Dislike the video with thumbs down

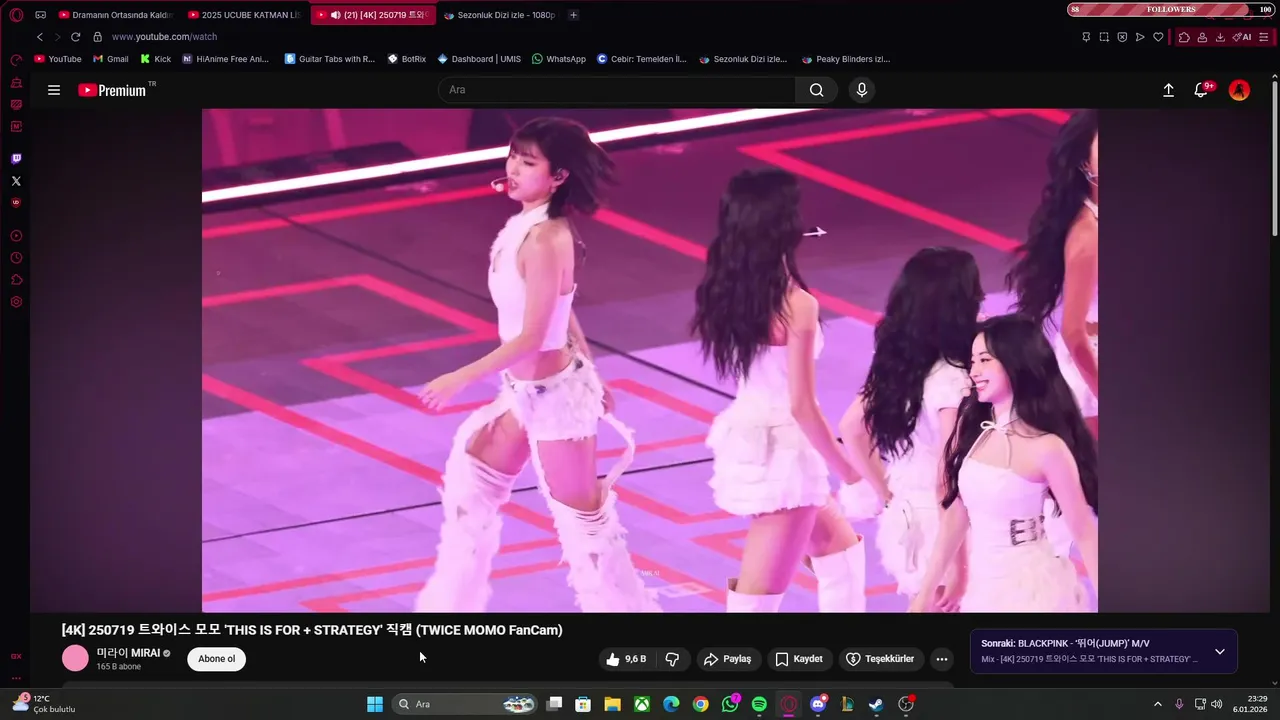coord(672,659)
